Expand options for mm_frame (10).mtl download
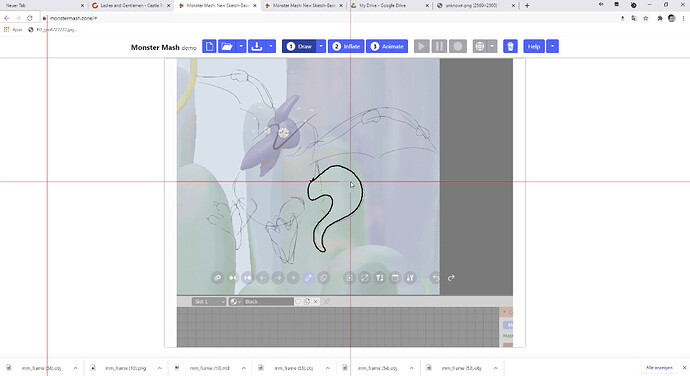Viewport: 690px width, 376px height. click(243, 368)
